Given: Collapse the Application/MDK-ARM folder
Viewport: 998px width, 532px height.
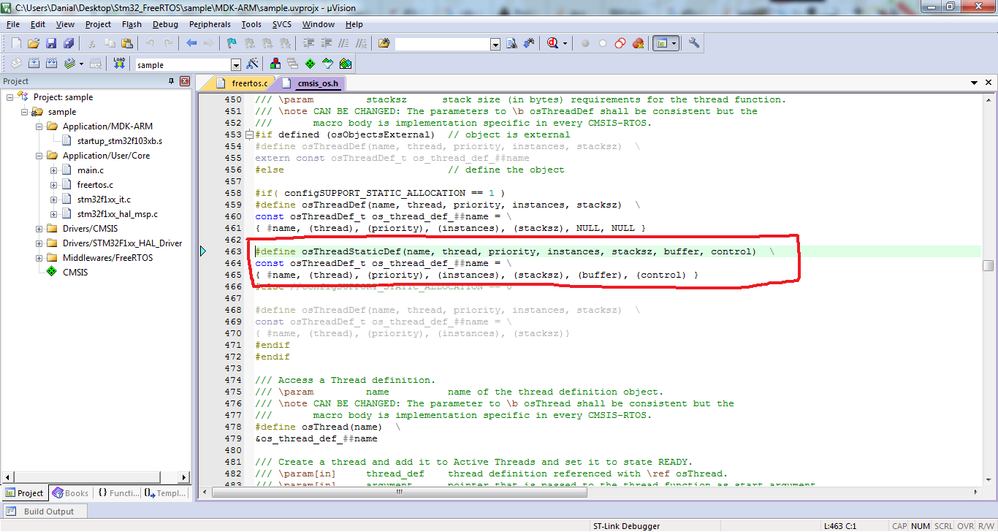Looking at the screenshot, I should pos(39,126).
